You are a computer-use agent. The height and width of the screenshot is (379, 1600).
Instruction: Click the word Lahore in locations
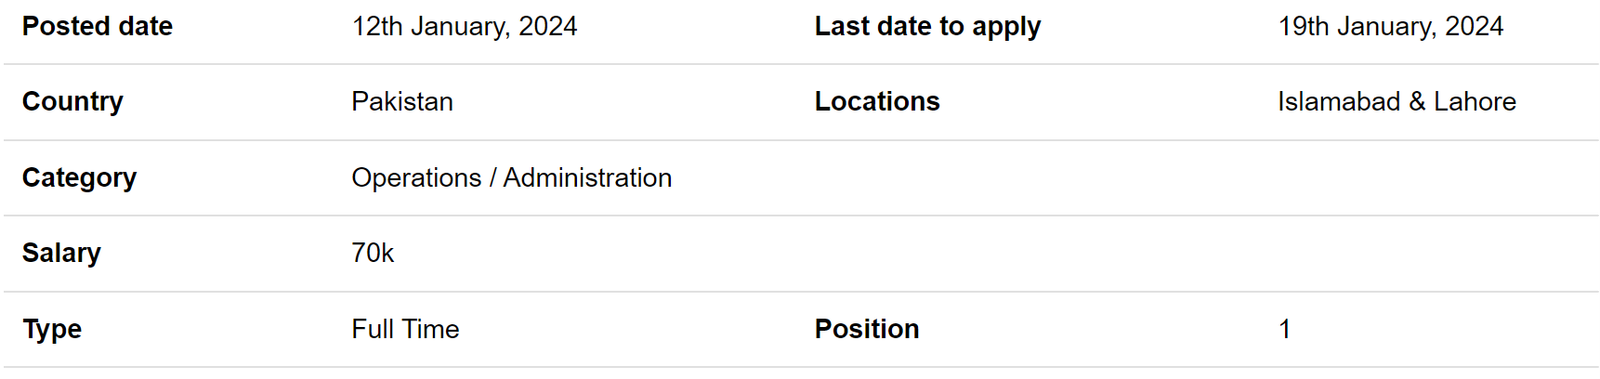click(x=1475, y=102)
